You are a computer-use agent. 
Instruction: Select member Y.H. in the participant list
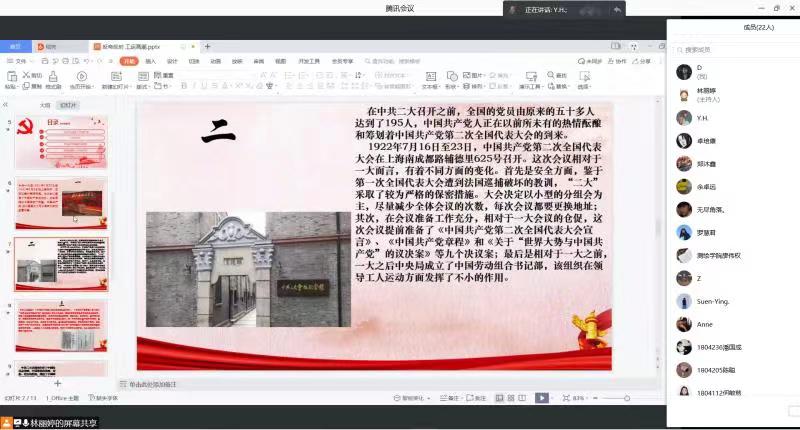click(703, 117)
